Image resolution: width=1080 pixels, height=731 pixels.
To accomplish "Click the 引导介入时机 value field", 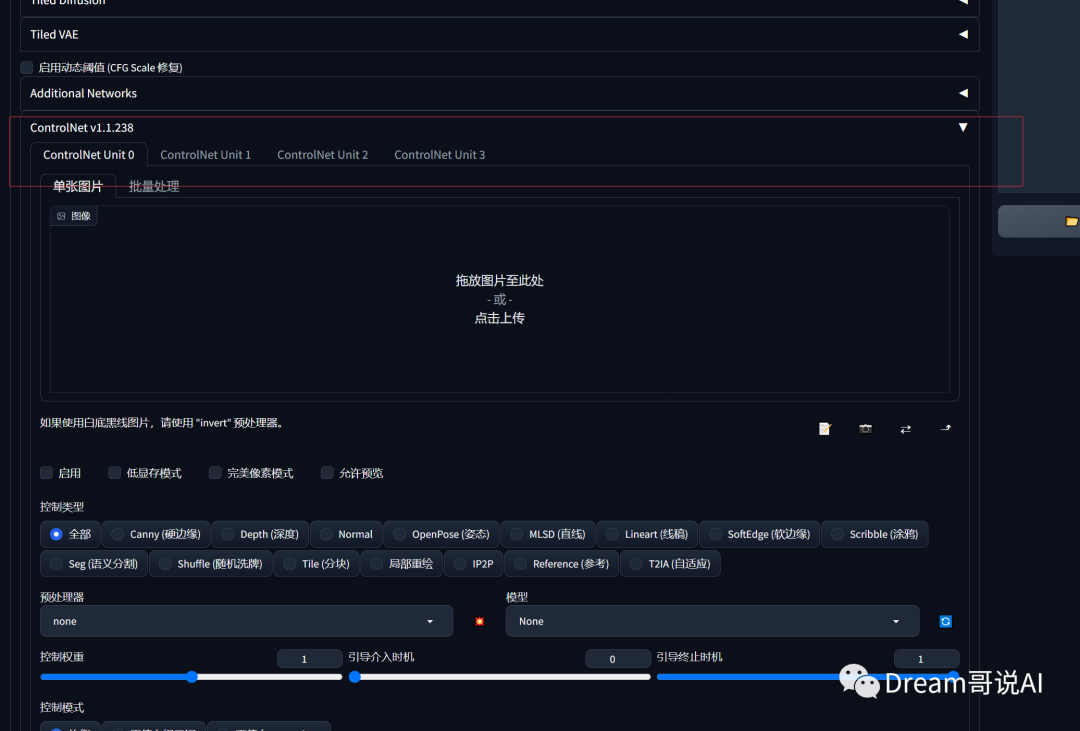I will tap(618, 659).
